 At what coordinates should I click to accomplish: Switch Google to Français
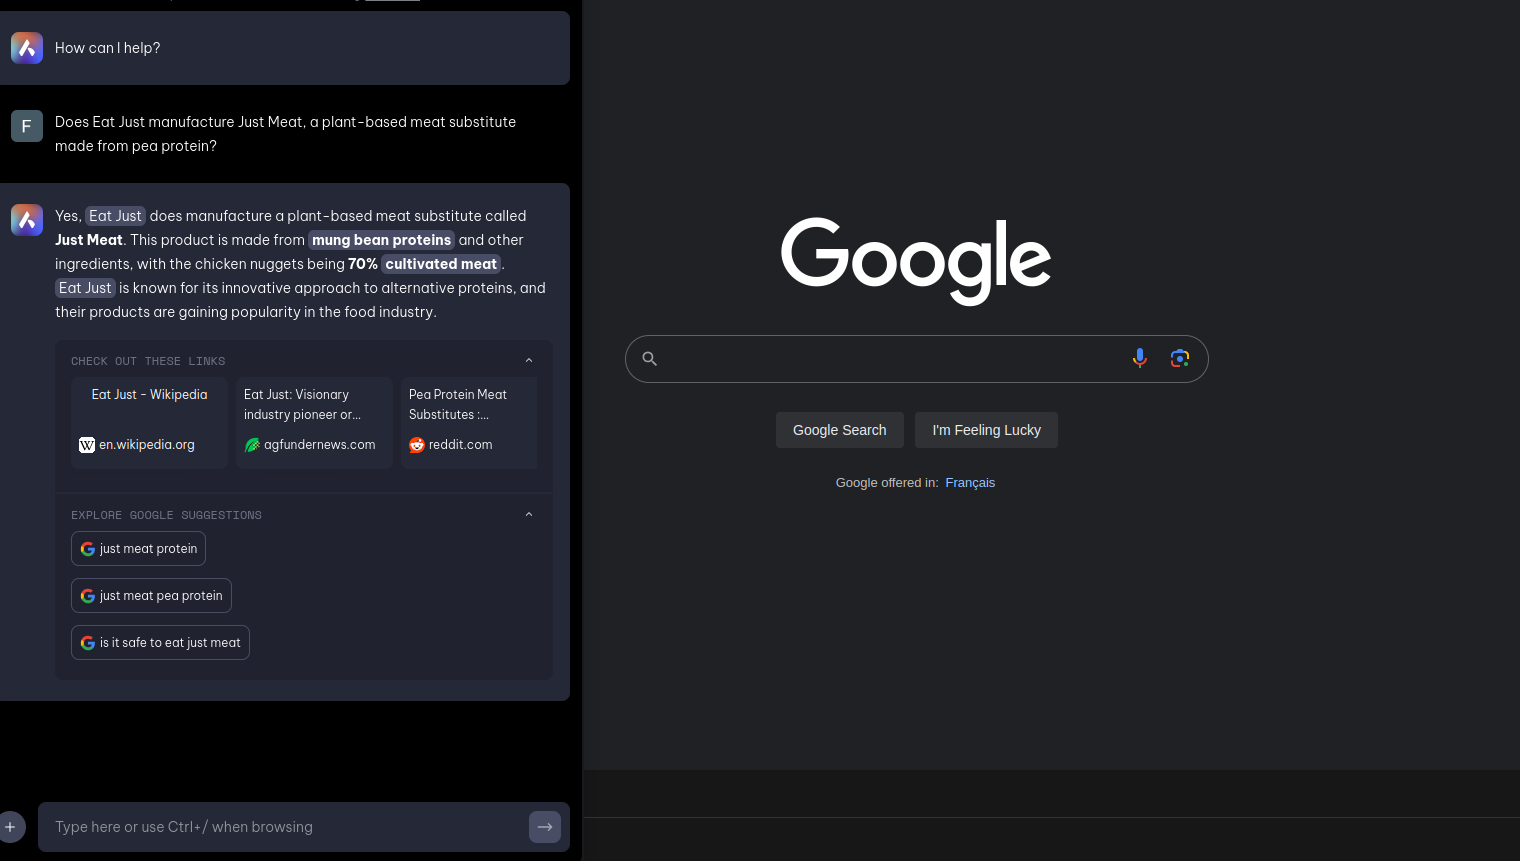coord(970,483)
